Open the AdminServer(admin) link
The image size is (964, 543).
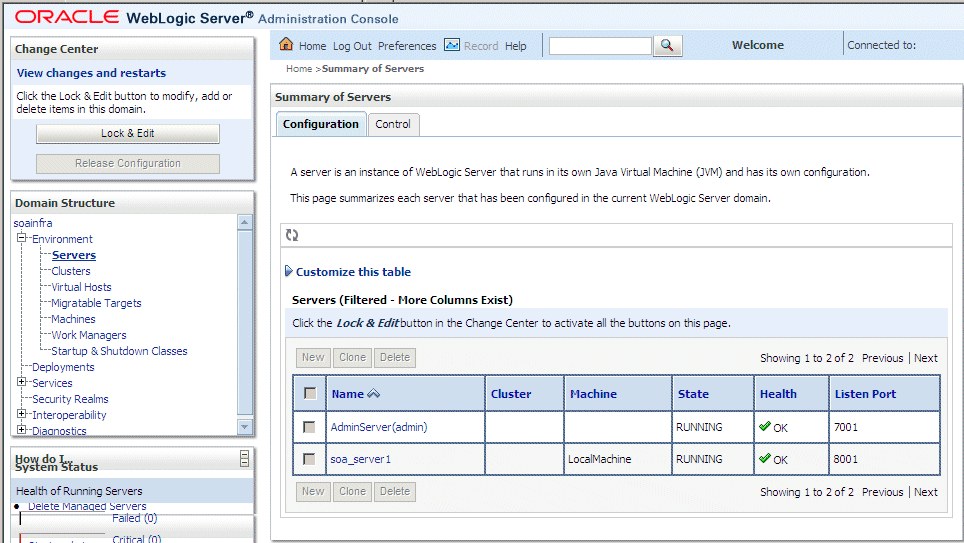[x=379, y=427]
